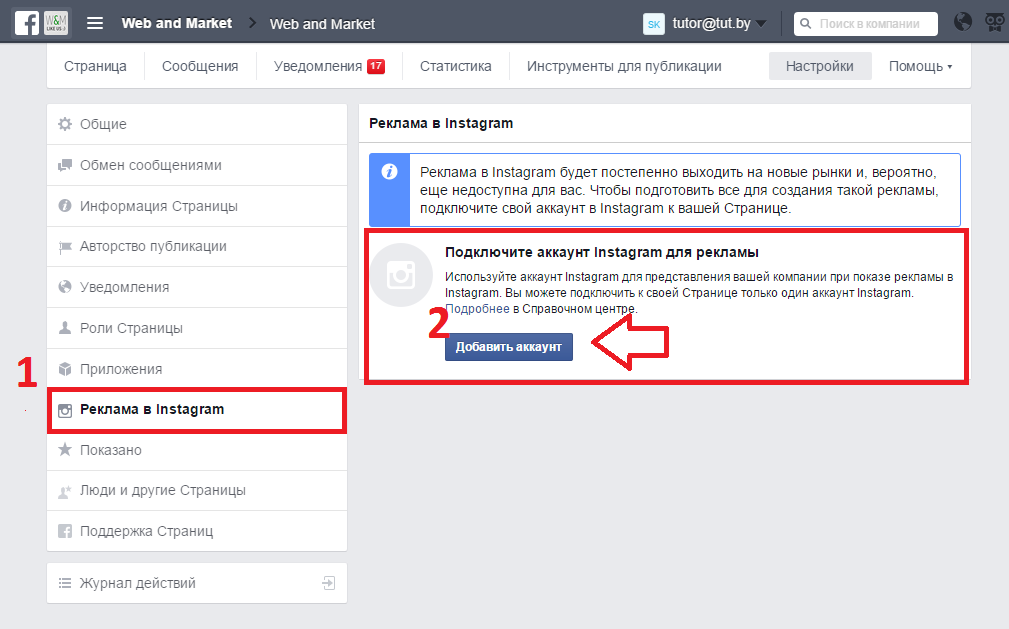1009x629 pixels.
Task: Open the Помощь dropdown menu
Action: tap(920, 66)
